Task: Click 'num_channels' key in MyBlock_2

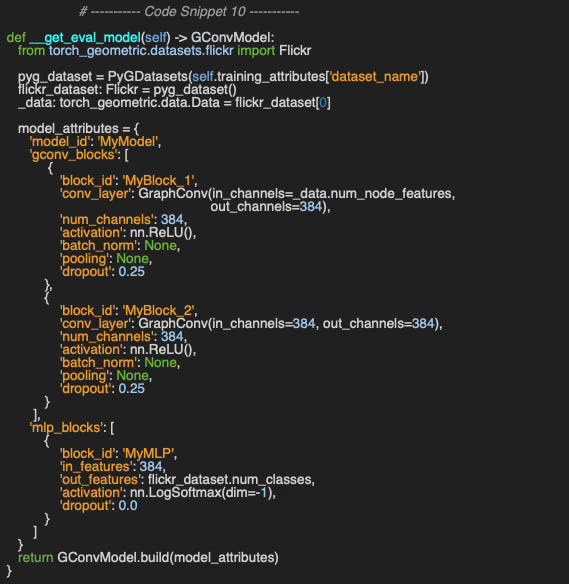Action: tap(107, 337)
